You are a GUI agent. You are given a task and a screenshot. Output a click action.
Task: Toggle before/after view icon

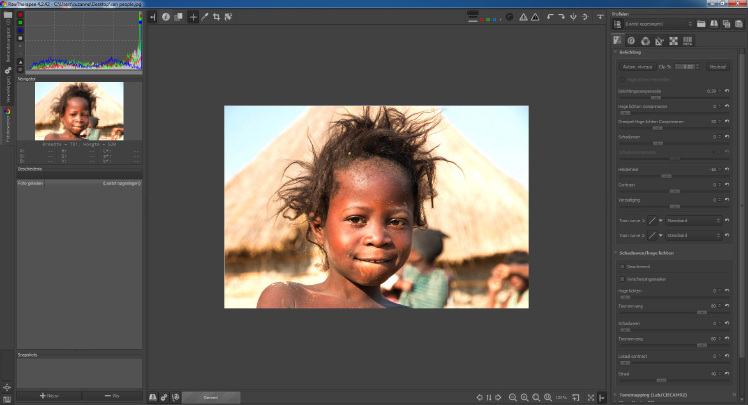tap(178, 17)
